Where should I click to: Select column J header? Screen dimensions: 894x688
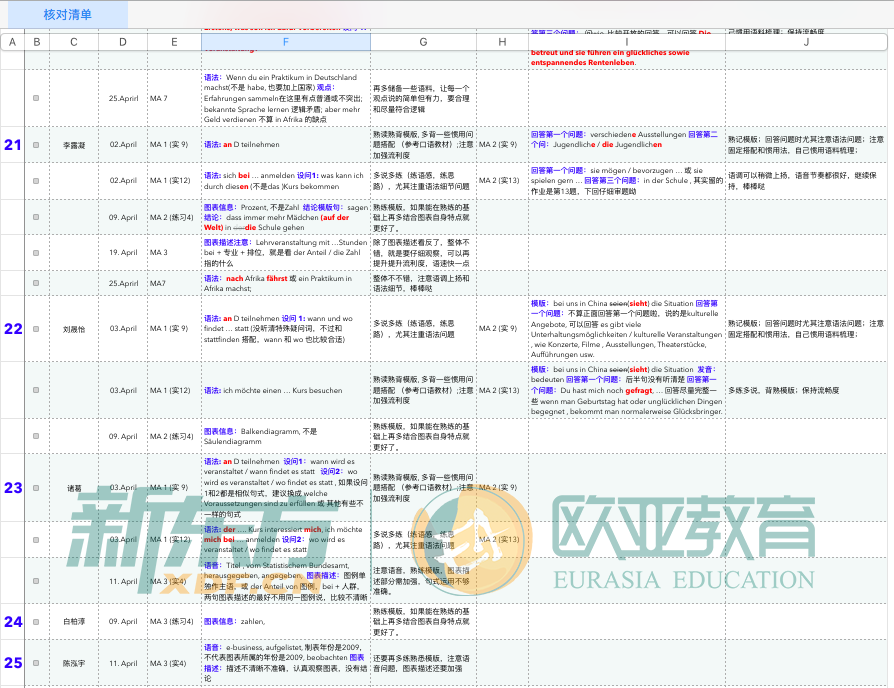point(806,42)
